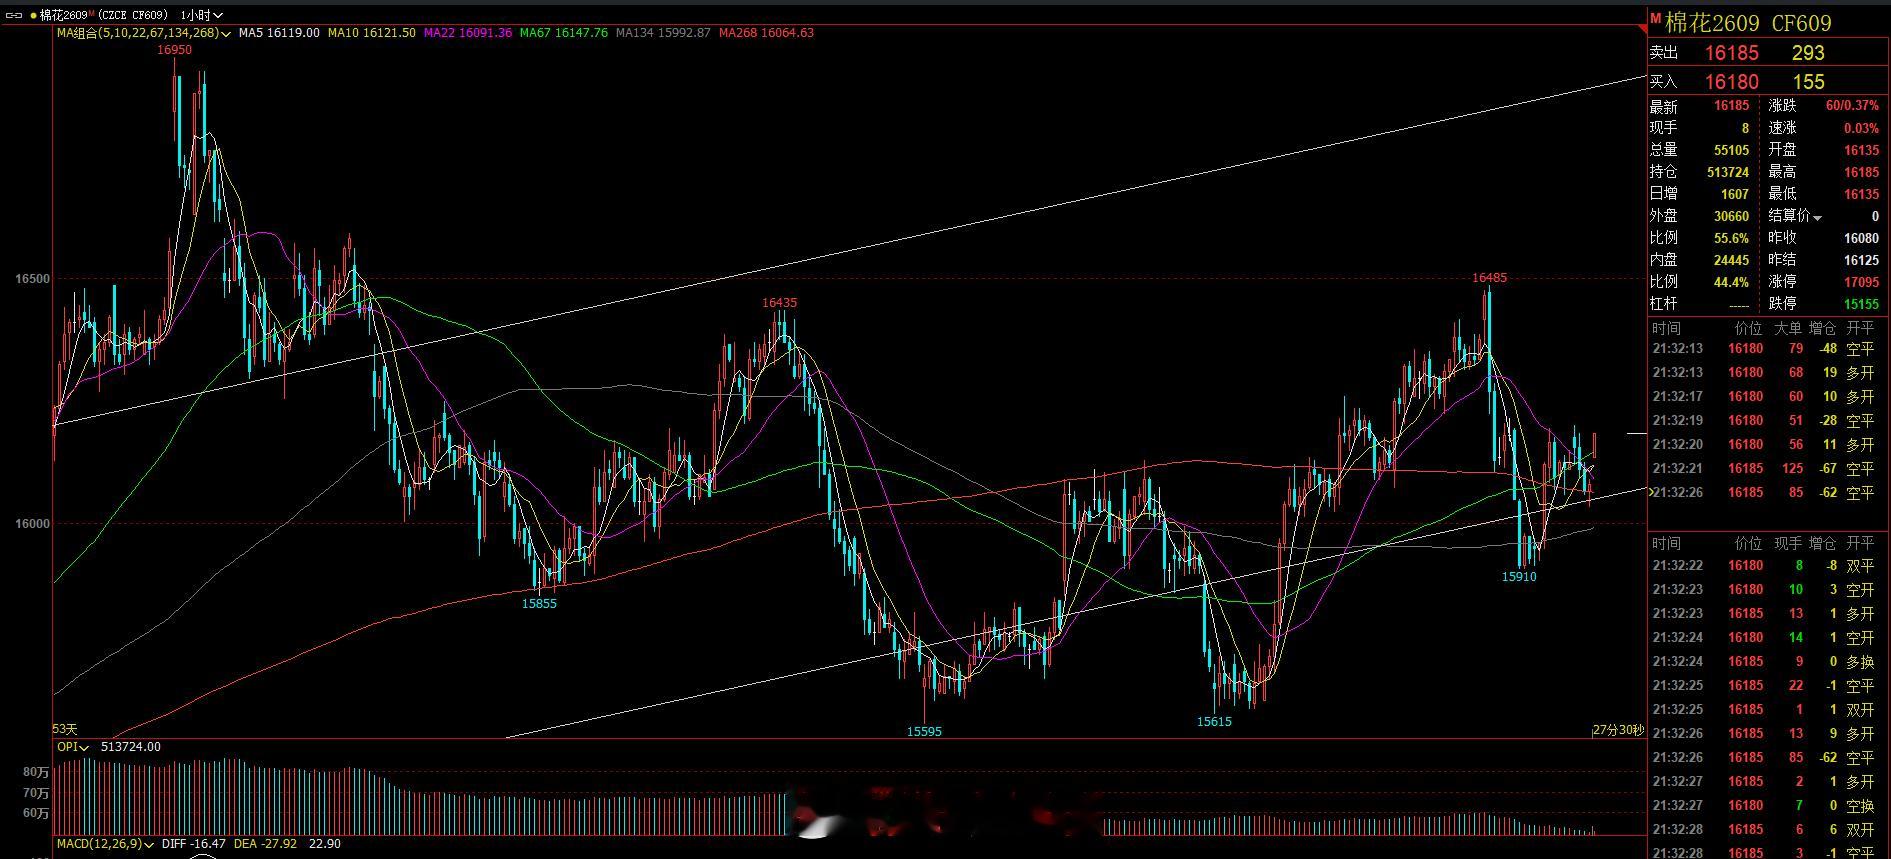Viewport: 1891px width, 859px height.
Task: Click the 外盘 value 30660
Action: pyautogui.click(x=1731, y=216)
